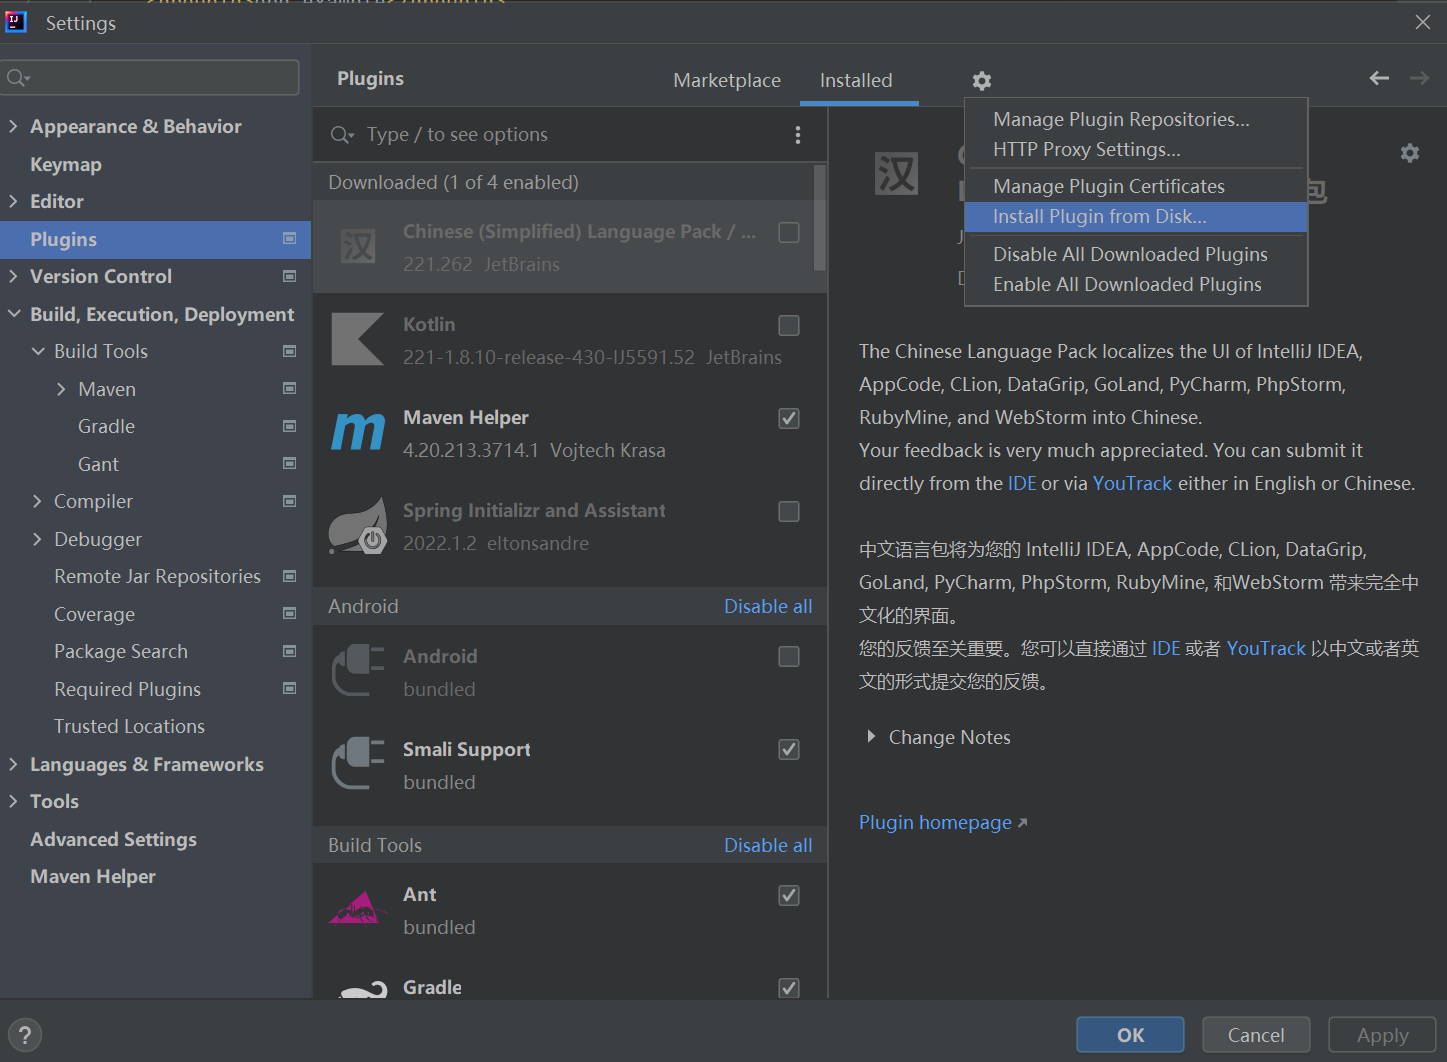
Task: Click the Smali Support plug icon
Action: point(358,764)
